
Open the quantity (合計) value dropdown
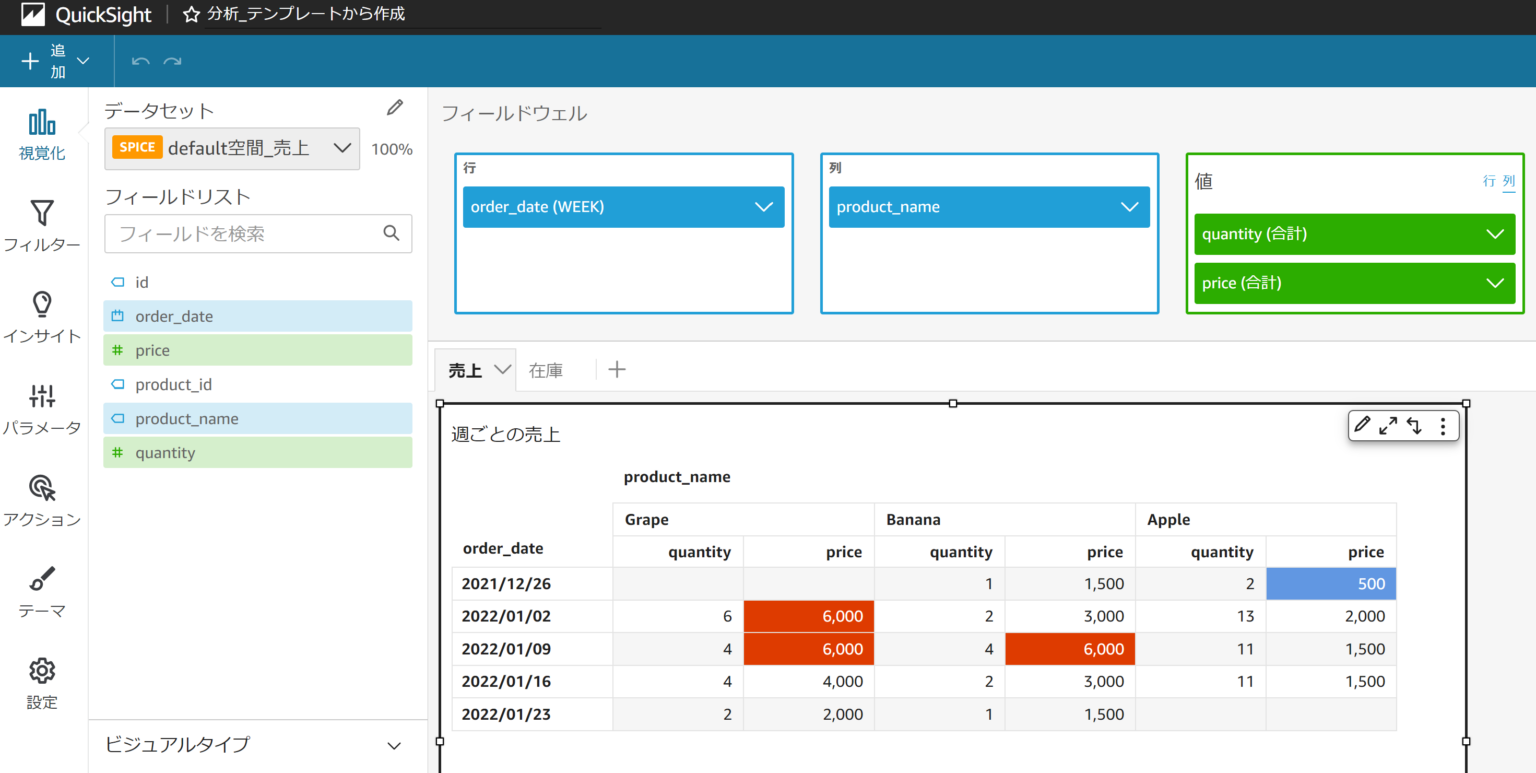click(x=1497, y=233)
